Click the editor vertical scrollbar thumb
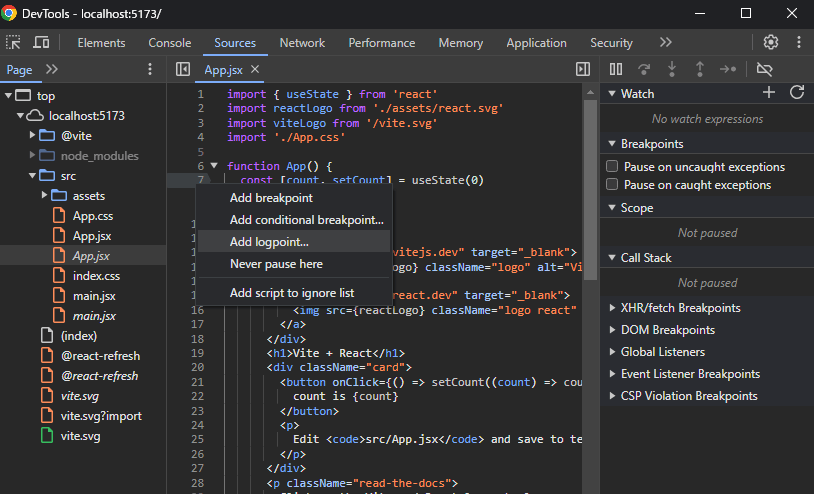 tap(590, 189)
